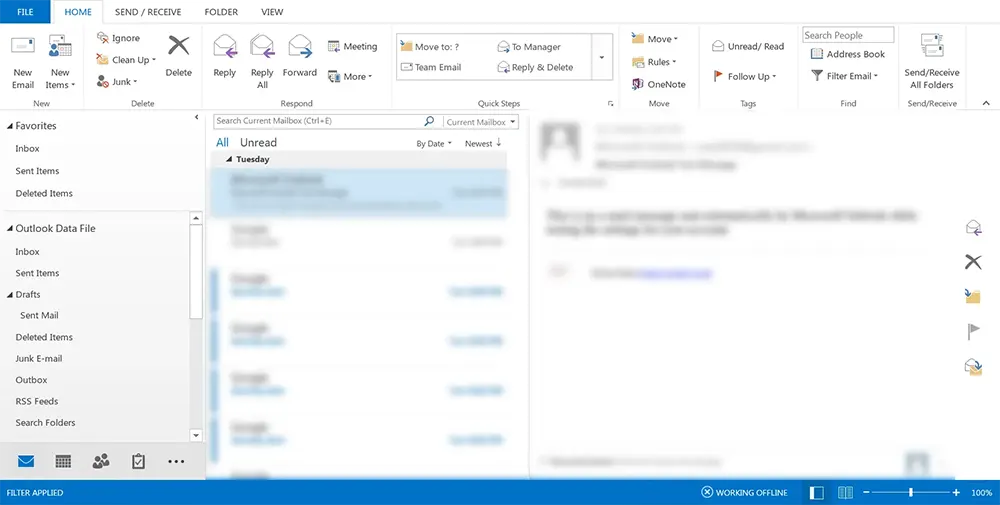
Task: Reply with a Meeting
Action: click(352, 47)
